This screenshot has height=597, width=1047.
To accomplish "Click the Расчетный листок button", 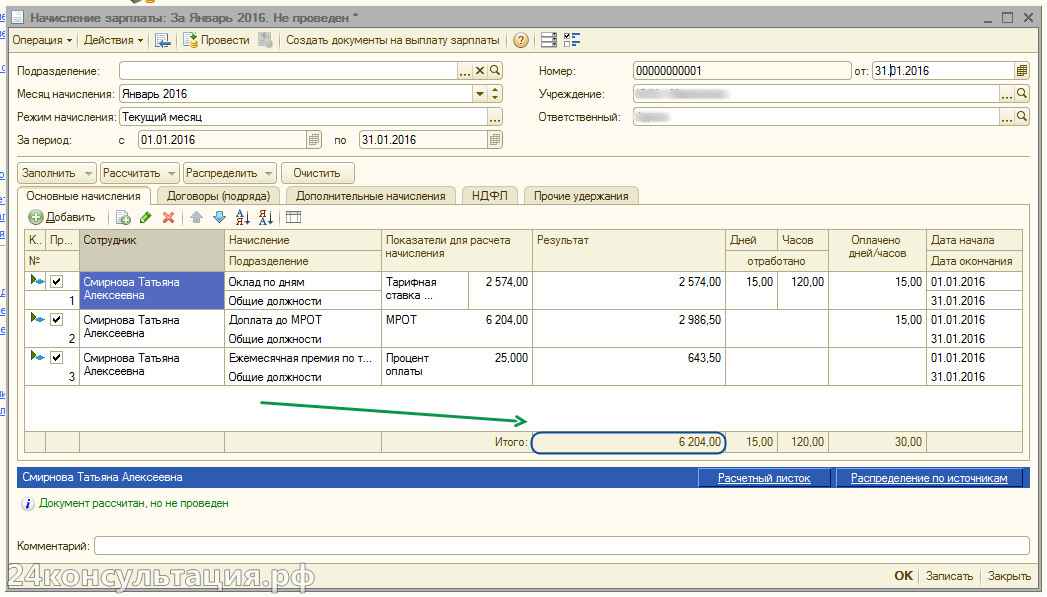I will pyautogui.click(x=764, y=478).
